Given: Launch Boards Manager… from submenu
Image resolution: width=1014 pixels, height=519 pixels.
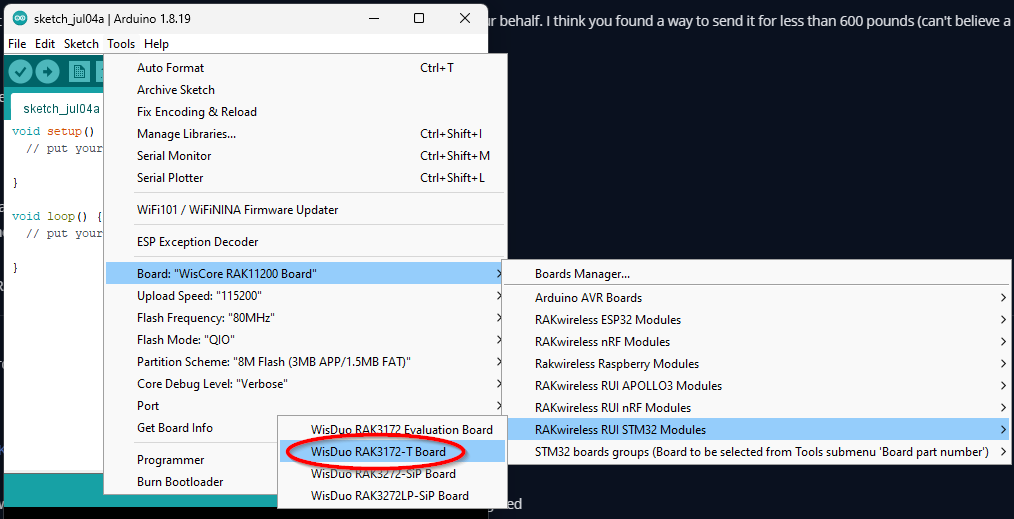Looking at the screenshot, I should pyautogui.click(x=582, y=274).
